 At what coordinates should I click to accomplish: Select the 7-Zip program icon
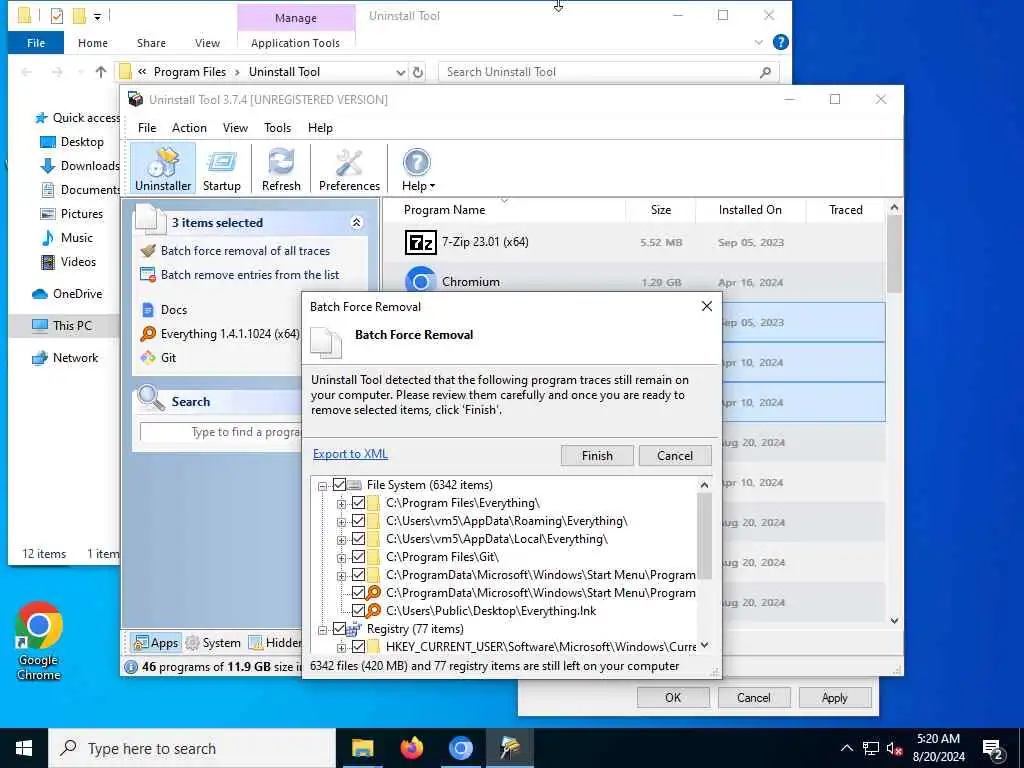click(x=420, y=242)
